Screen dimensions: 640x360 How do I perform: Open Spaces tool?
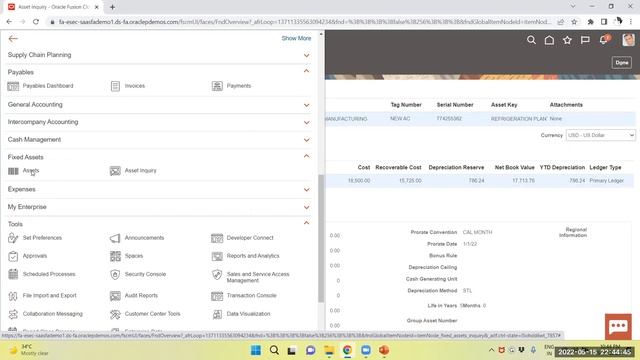[133, 256]
